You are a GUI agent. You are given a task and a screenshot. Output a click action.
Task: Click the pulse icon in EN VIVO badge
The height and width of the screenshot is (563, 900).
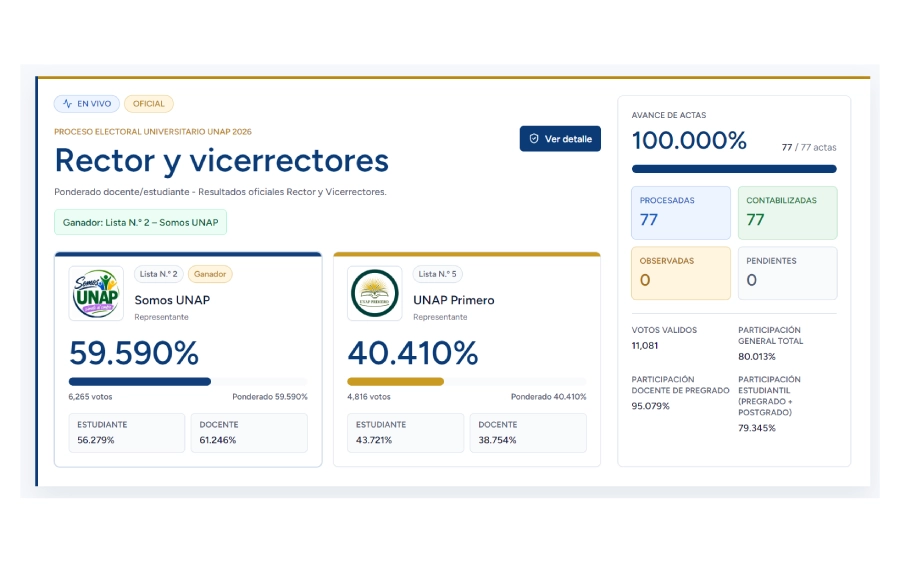(68, 104)
